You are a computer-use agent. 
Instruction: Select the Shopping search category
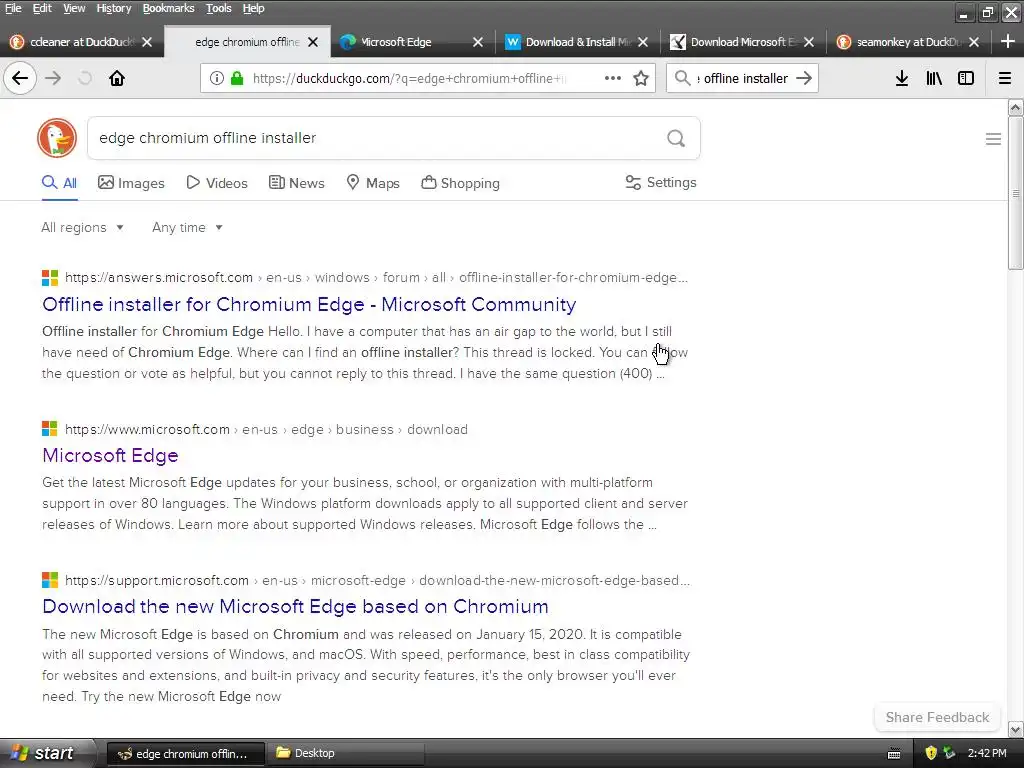tap(460, 183)
